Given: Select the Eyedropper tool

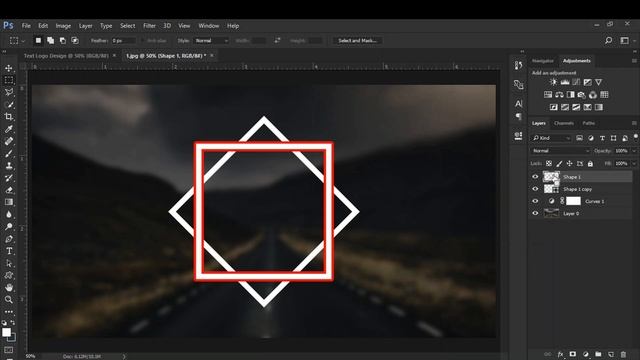Looking at the screenshot, I should 9,129.
